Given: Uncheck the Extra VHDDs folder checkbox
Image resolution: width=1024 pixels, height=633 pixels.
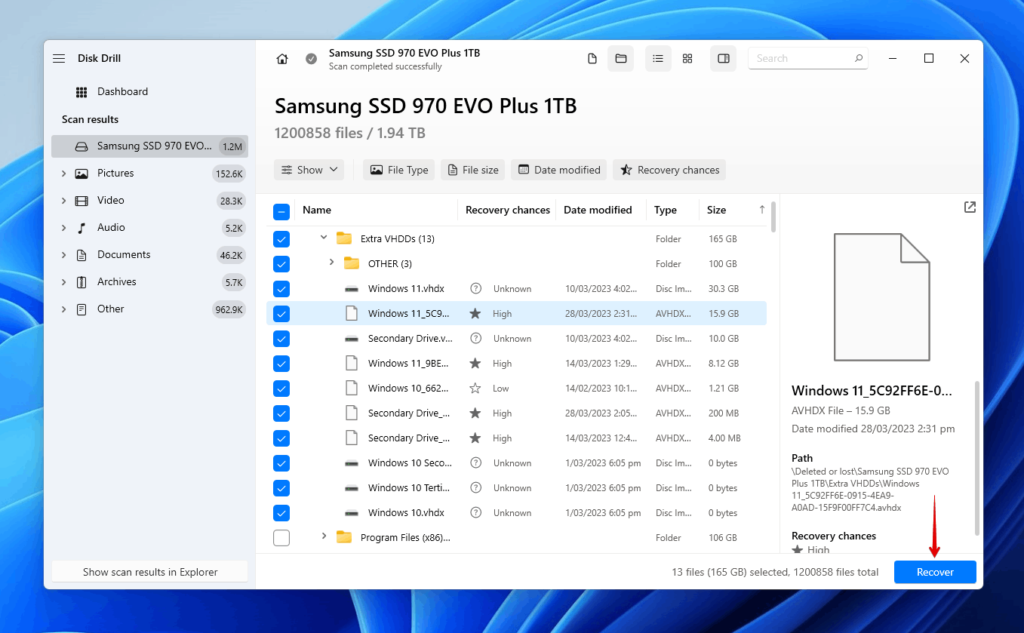Looking at the screenshot, I should 281,238.
